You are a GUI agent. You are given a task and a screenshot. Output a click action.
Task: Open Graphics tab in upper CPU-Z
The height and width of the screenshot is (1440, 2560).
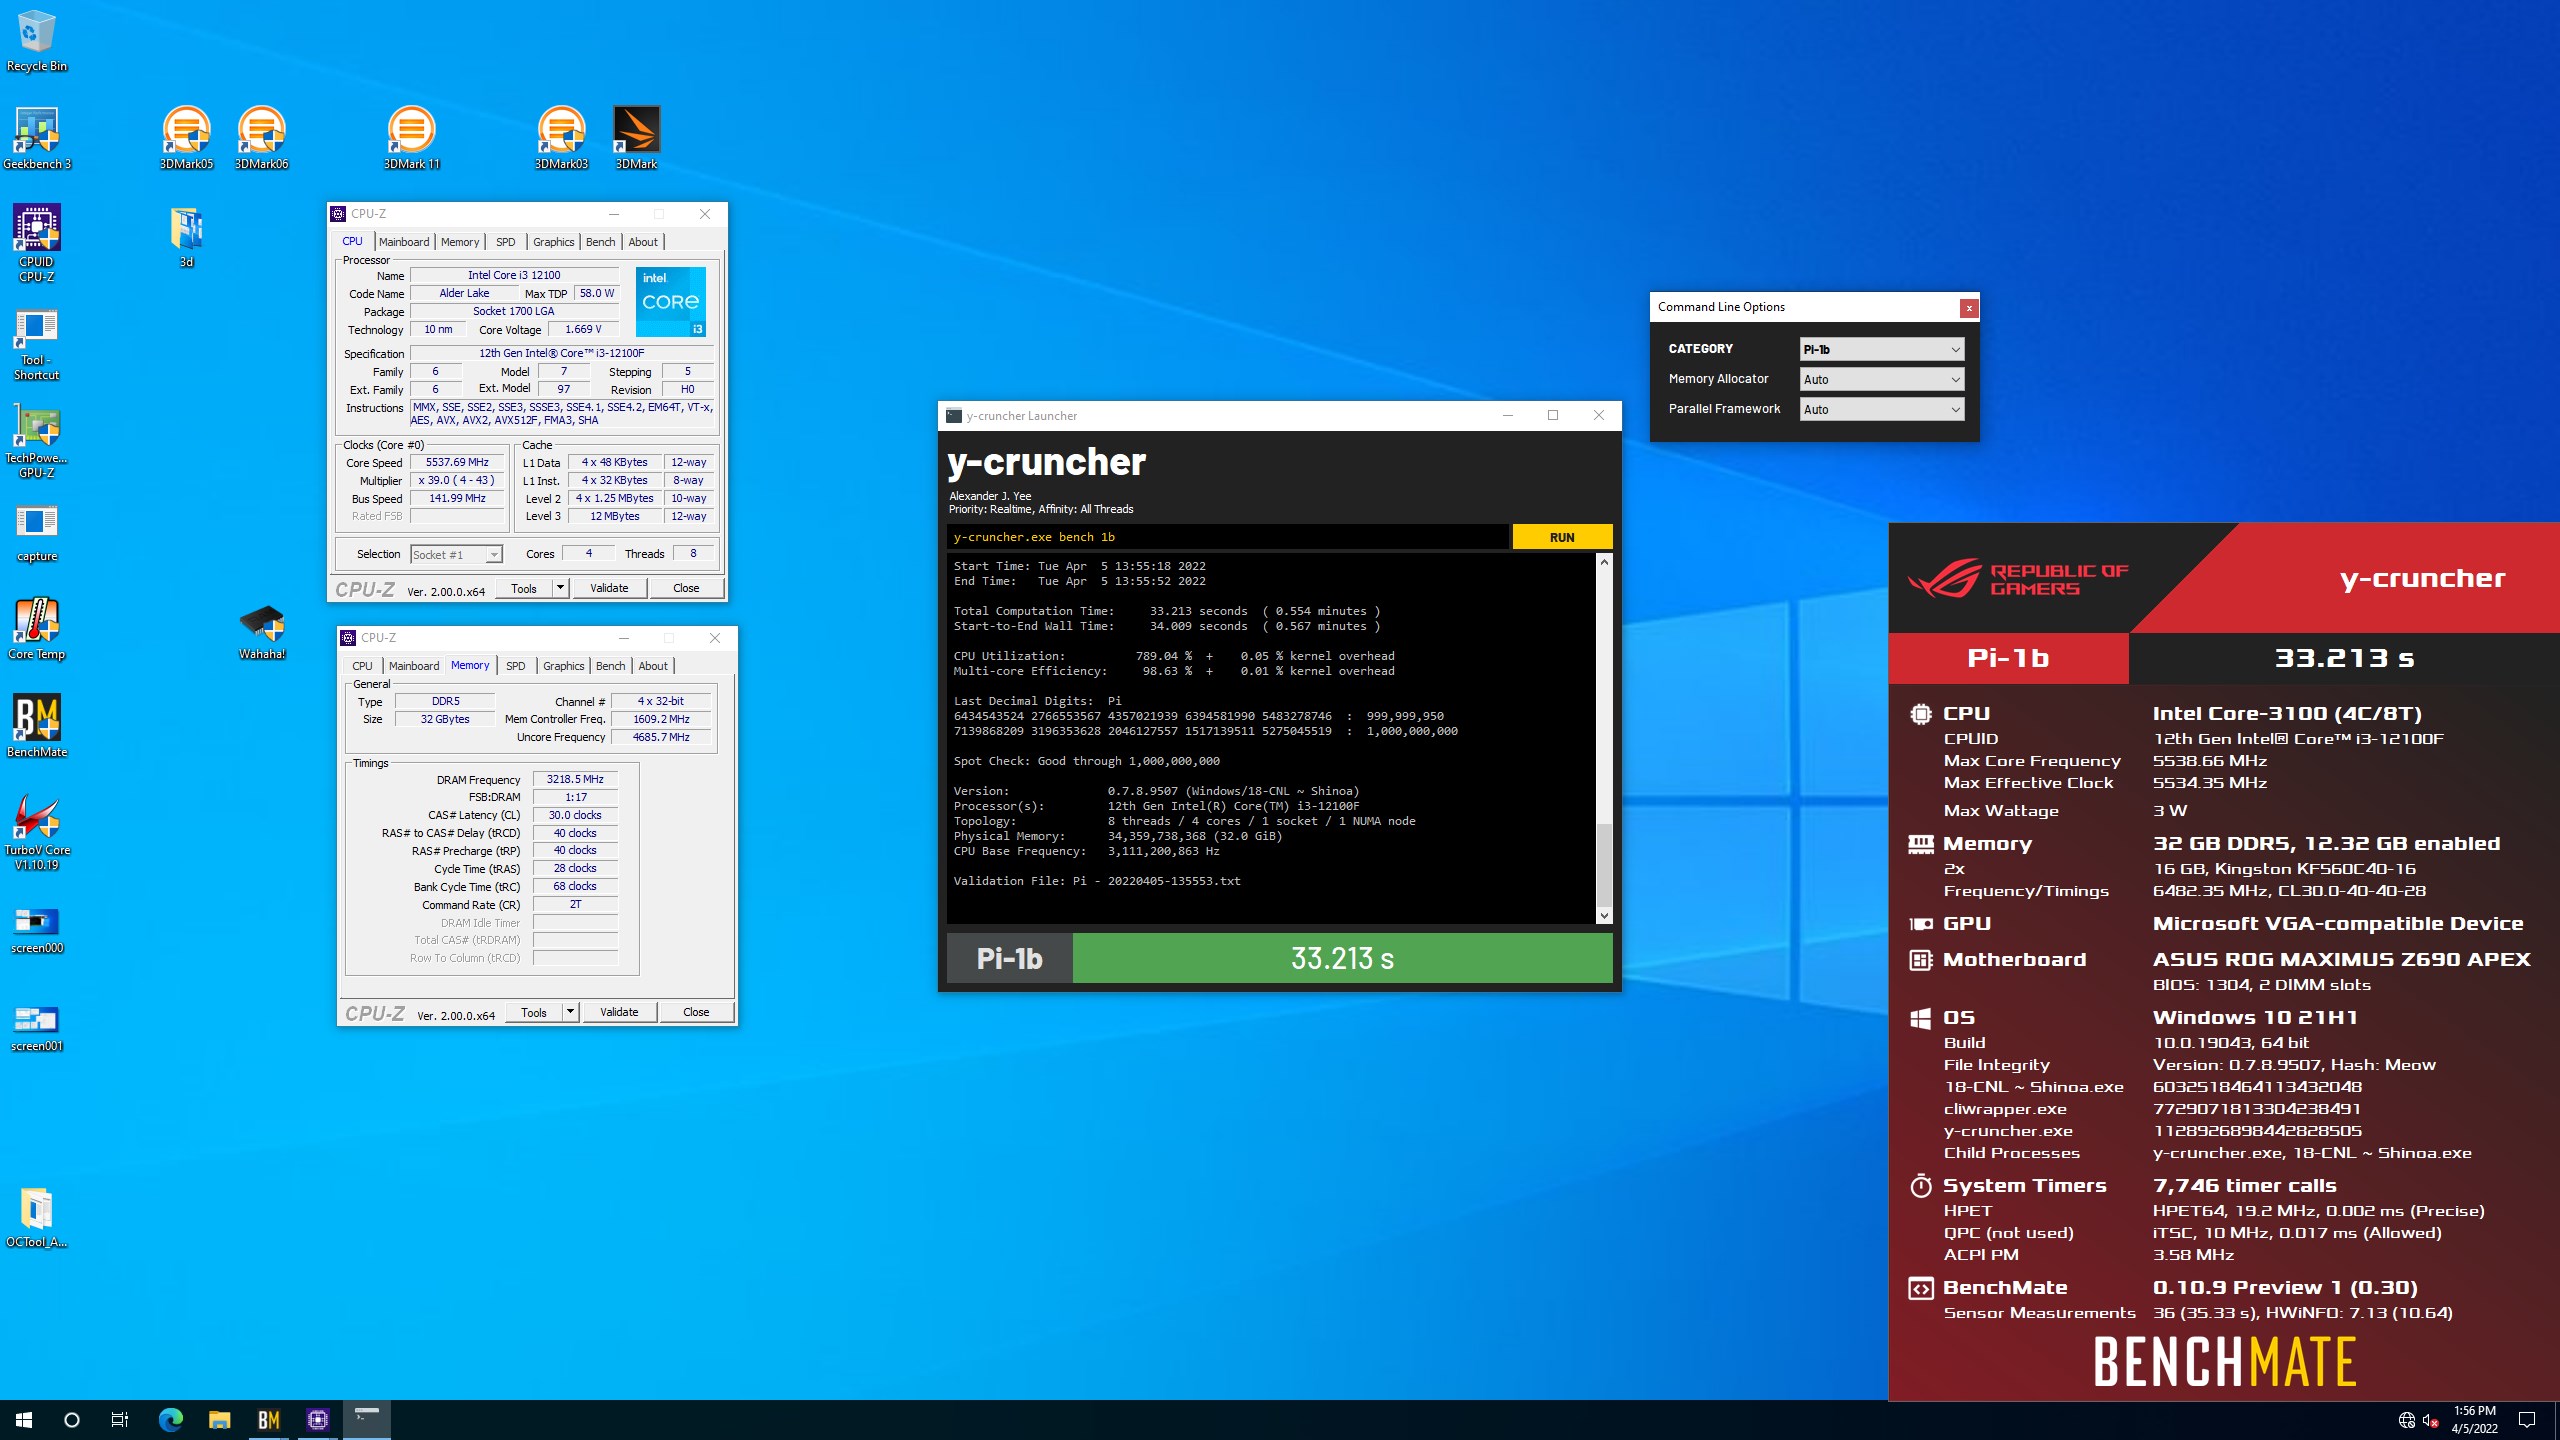click(553, 242)
